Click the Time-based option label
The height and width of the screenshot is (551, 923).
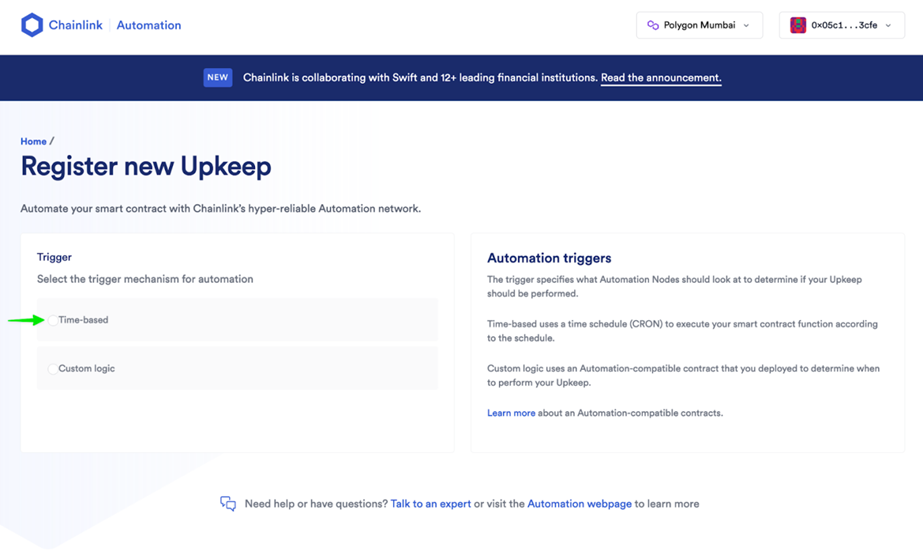(83, 320)
